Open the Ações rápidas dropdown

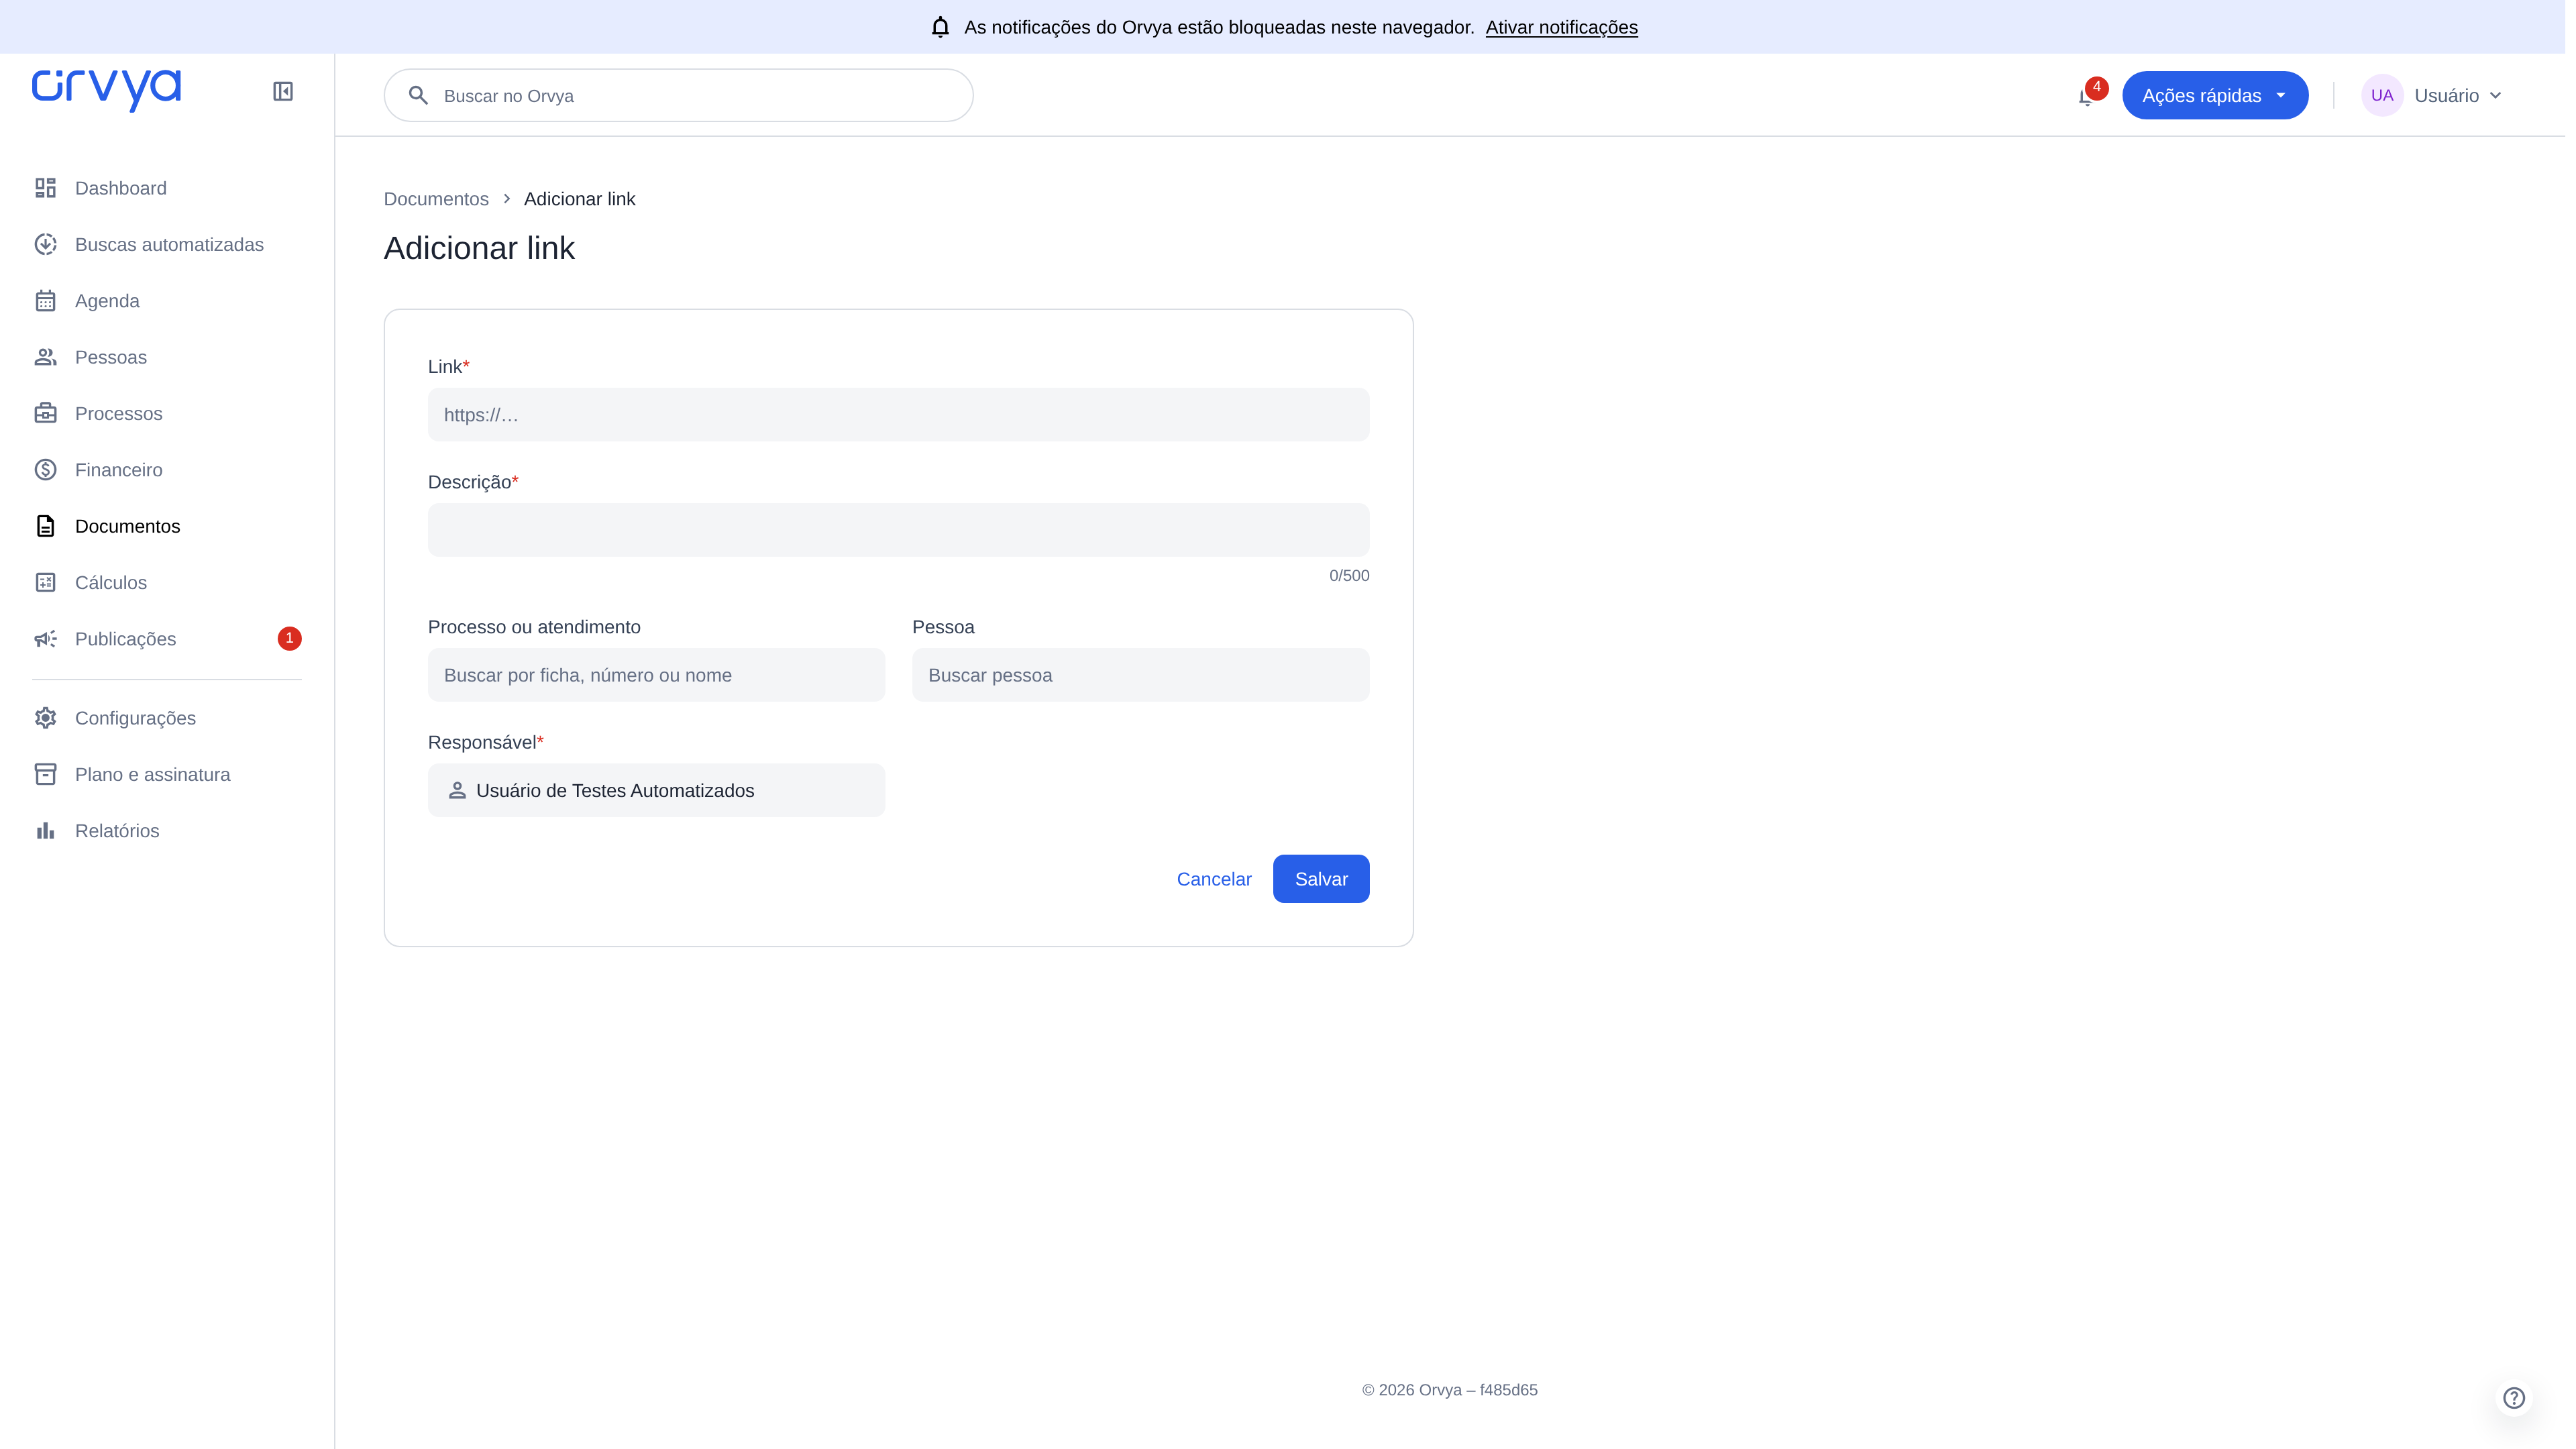2215,95
